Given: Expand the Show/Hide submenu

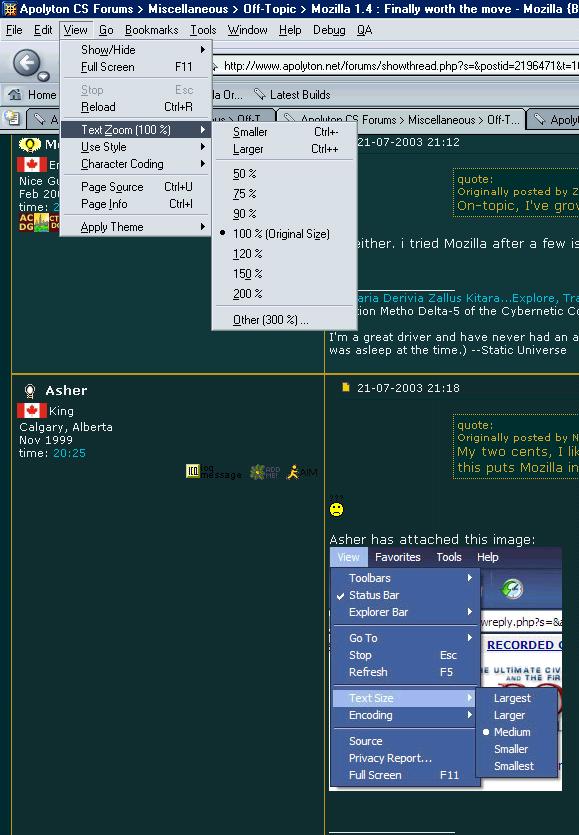Looking at the screenshot, I should [x=136, y=50].
